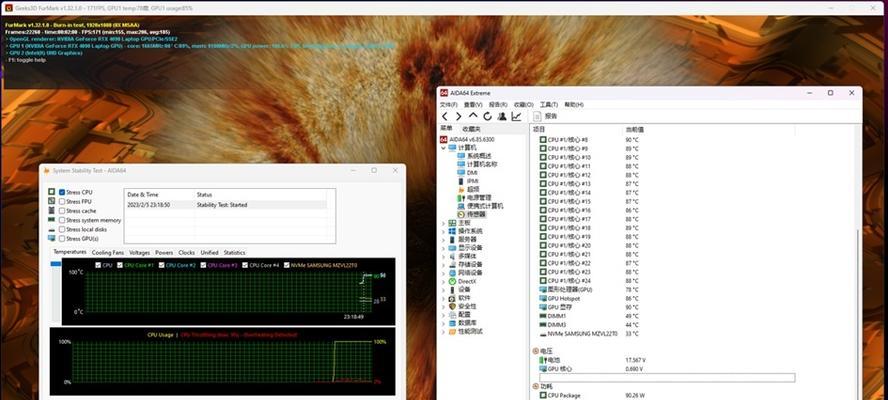This screenshot has height=400, width=888.
Task: Expand the 性能测试 benchmark node
Action: (x=443, y=331)
